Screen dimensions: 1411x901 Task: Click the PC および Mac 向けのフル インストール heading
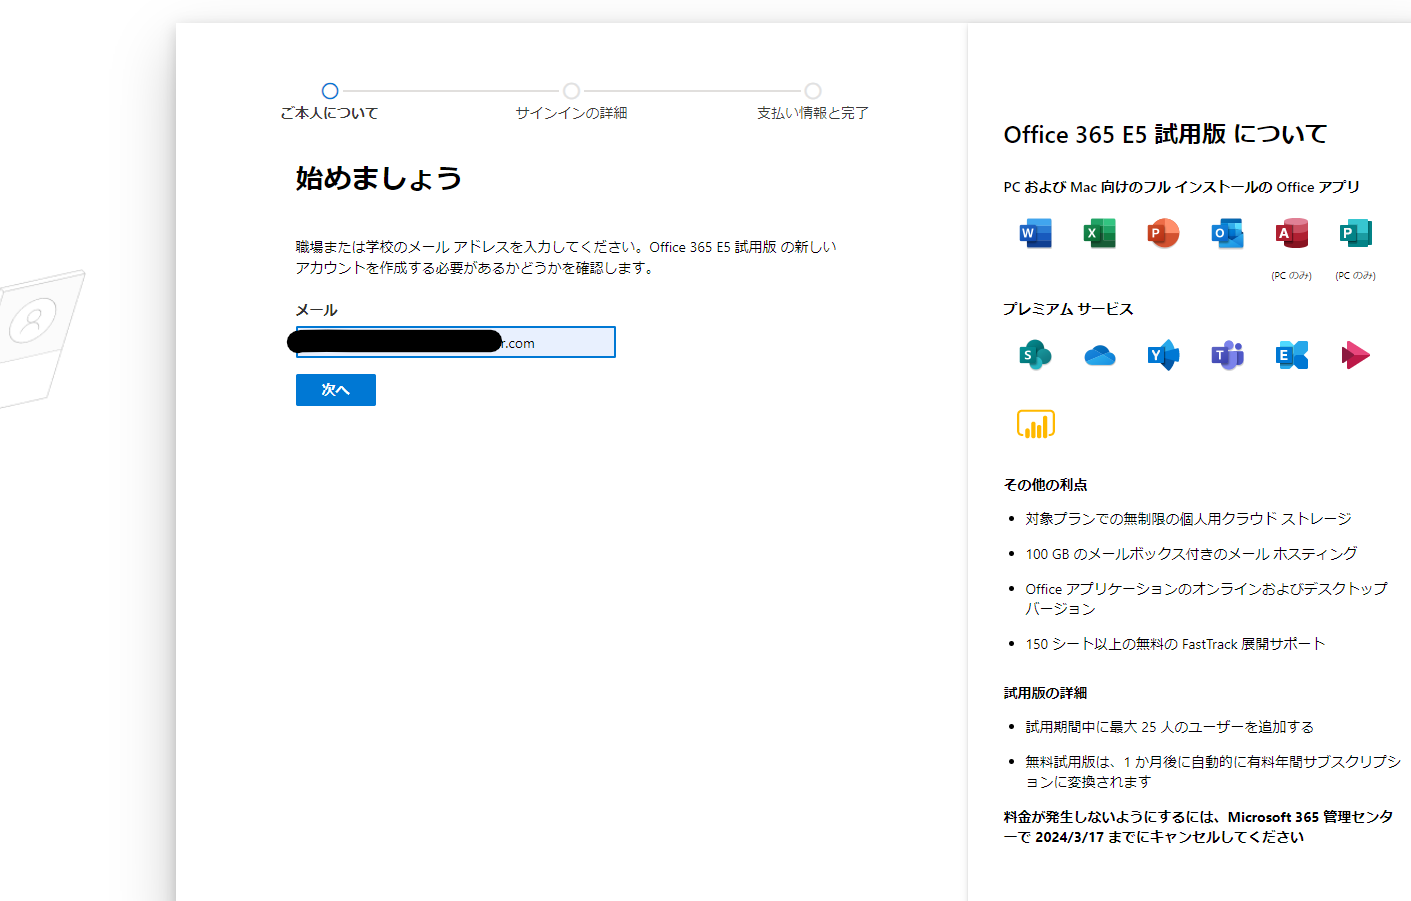[1181, 187]
